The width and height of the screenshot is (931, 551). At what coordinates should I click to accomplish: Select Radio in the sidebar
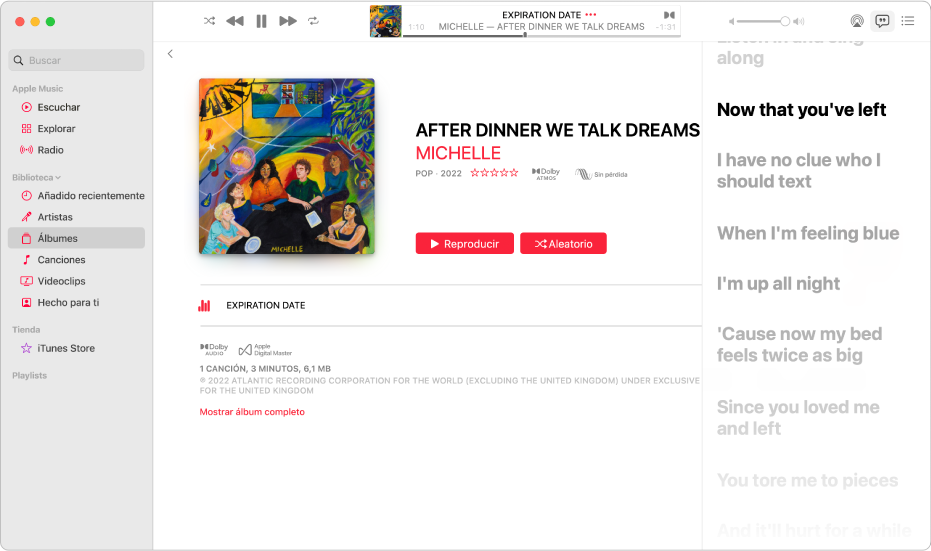[x=76, y=150]
